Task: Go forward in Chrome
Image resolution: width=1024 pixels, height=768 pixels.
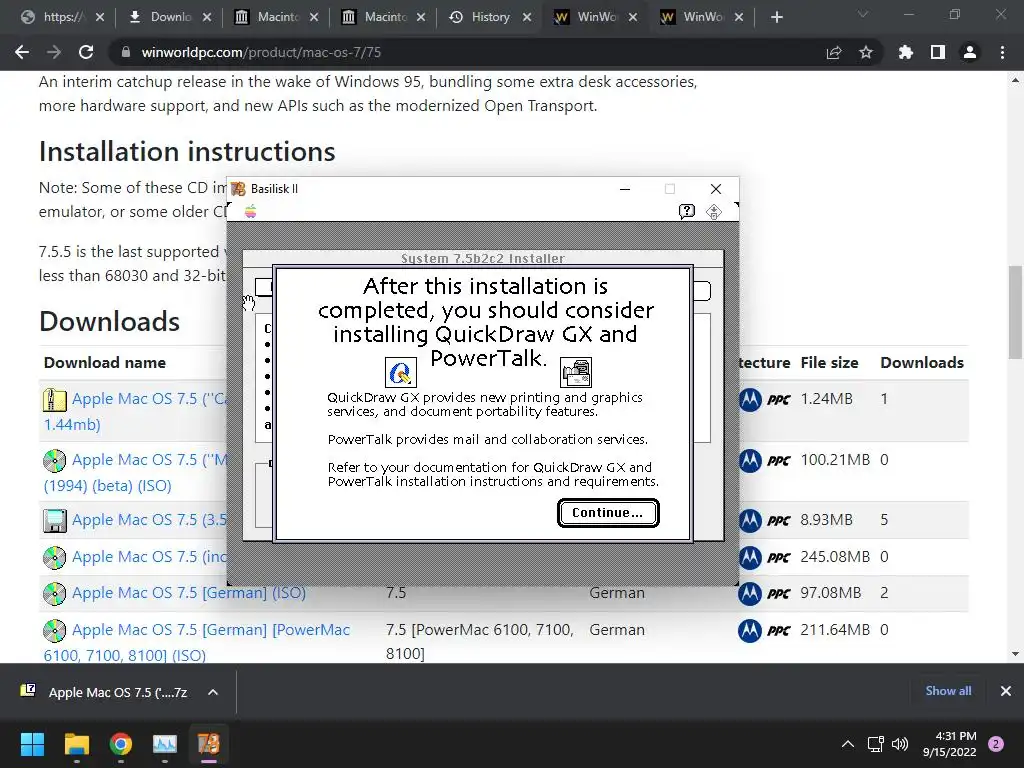Action: [54, 52]
